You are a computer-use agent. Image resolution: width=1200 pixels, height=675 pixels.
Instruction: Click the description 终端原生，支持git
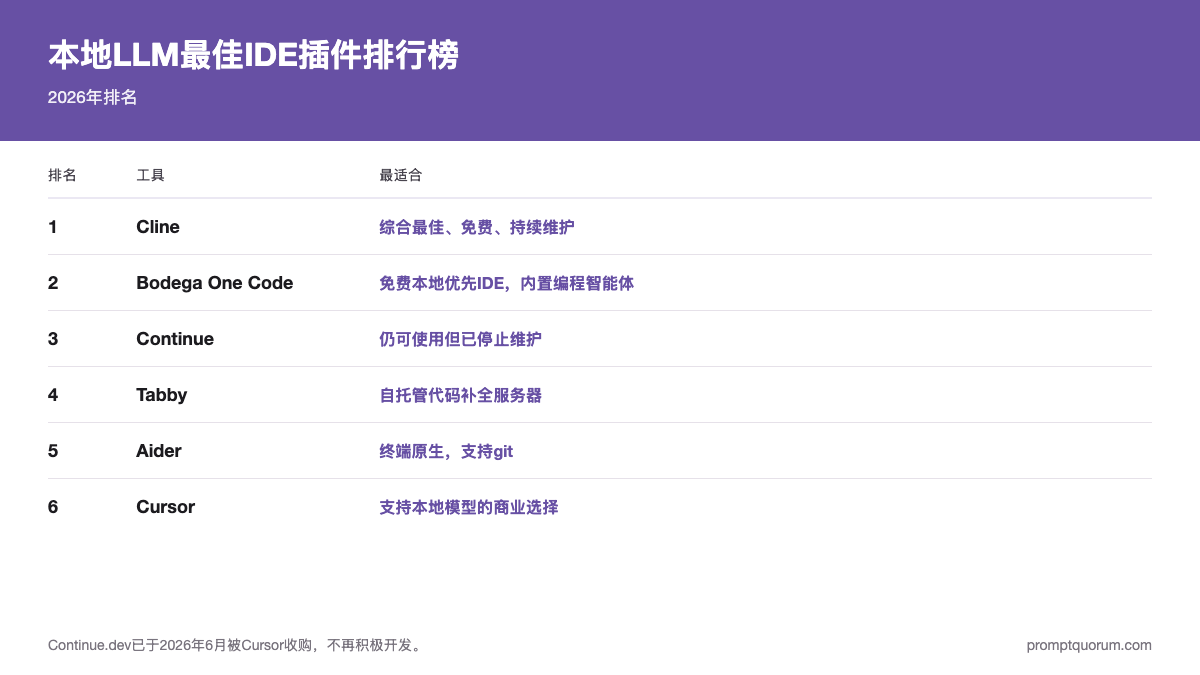[446, 451]
